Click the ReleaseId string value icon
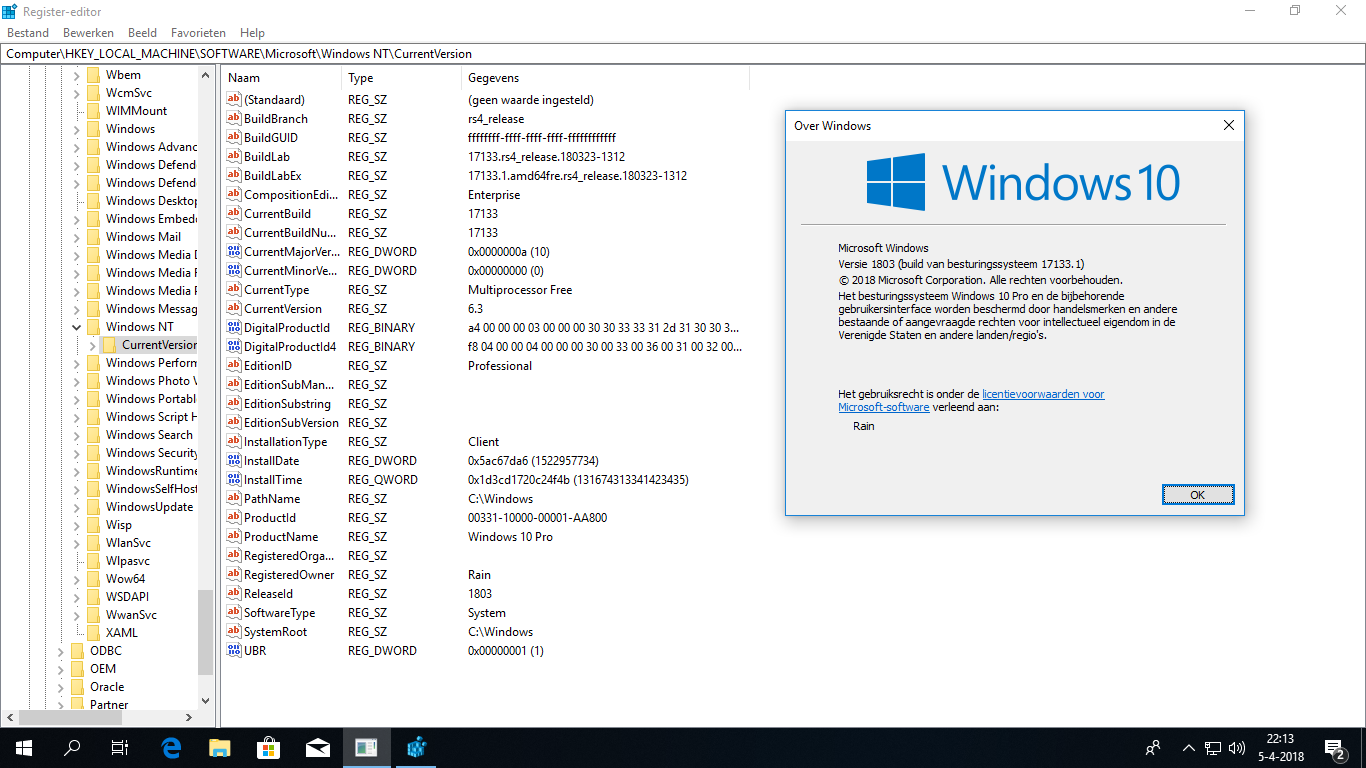This screenshot has height=768, width=1366. click(234, 594)
